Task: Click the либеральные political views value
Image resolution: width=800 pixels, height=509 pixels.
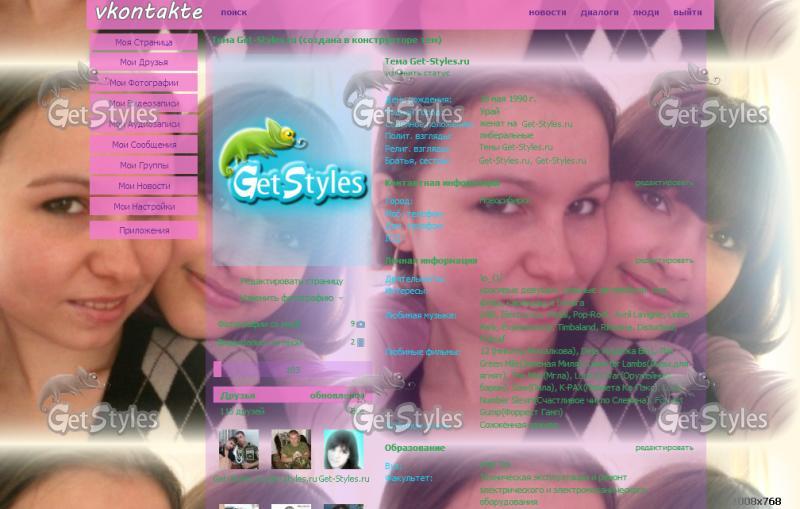Action: coord(506,135)
